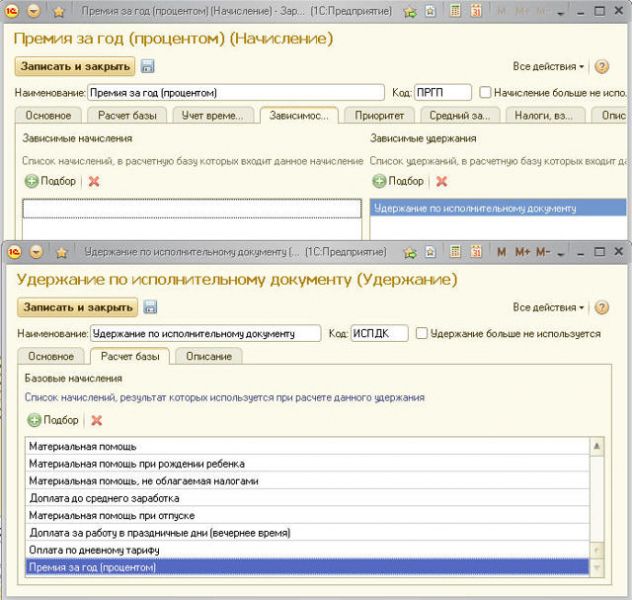This screenshot has width=632, height=600.
Task: Open main menu arrow in Премия за год title bar
Action: (34, 11)
